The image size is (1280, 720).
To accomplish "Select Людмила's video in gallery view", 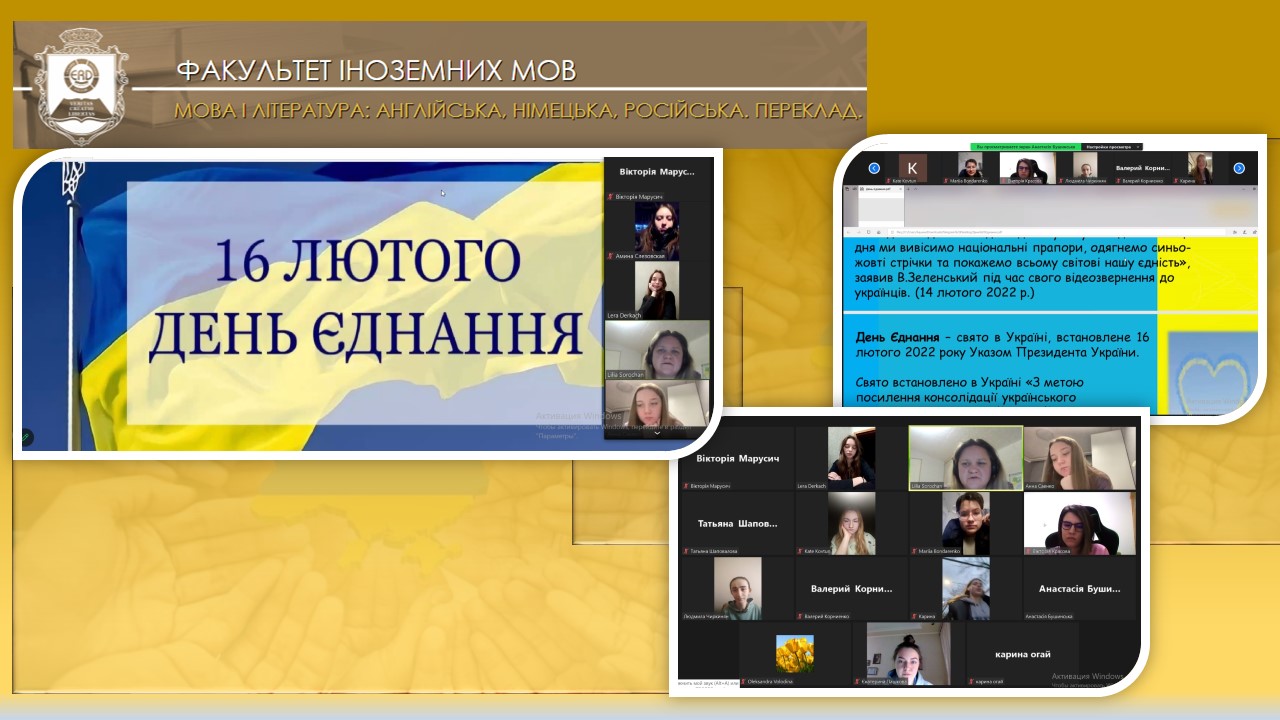I will point(738,588).
